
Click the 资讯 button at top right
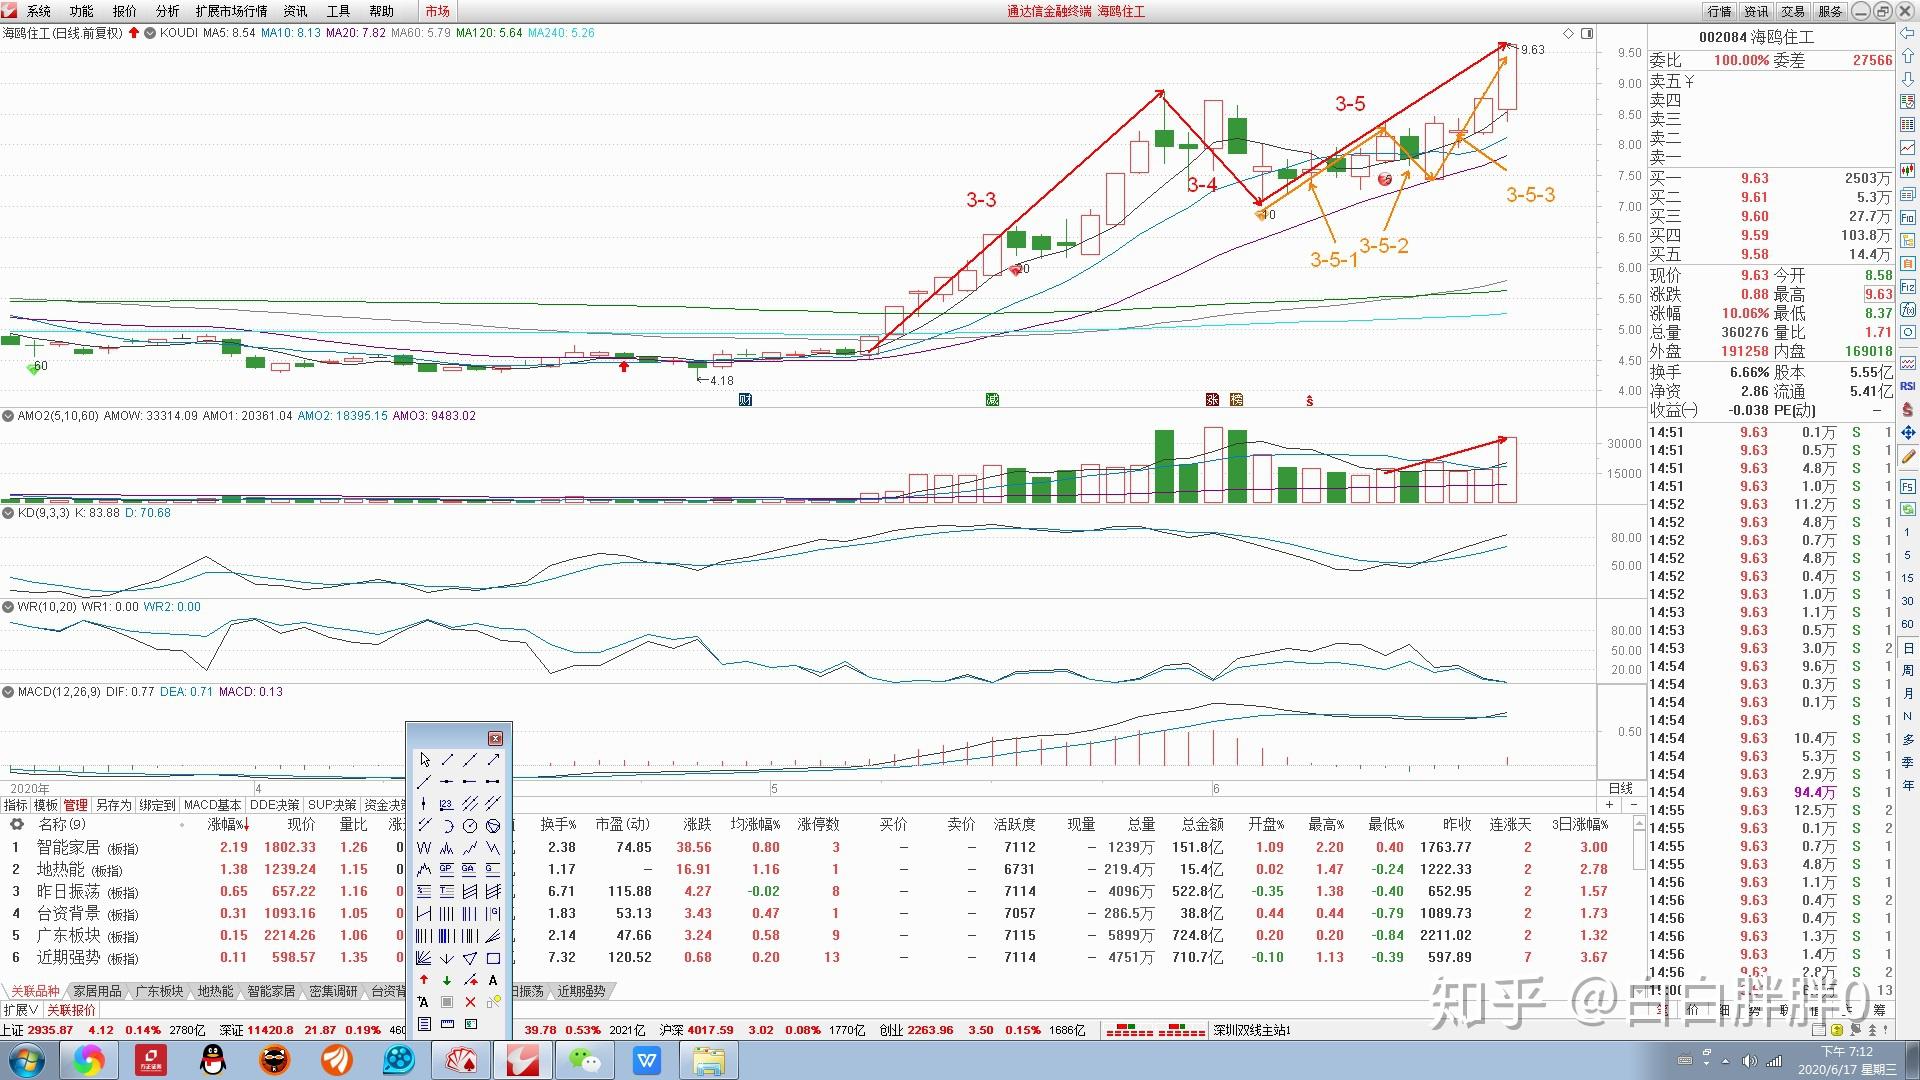[1756, 11]
